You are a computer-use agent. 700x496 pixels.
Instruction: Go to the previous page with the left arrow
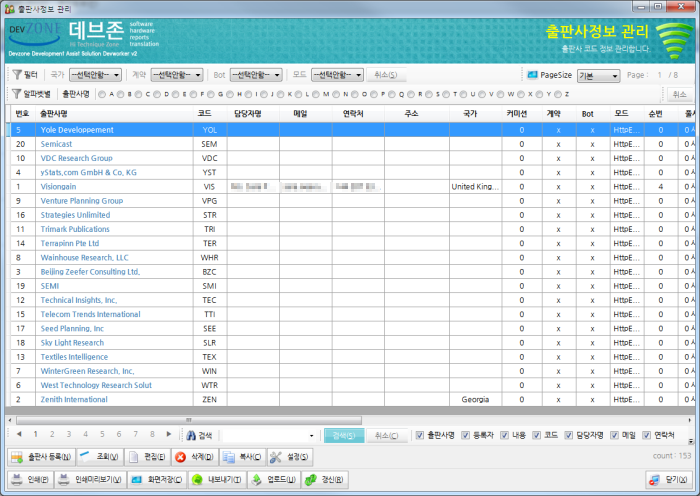pos(19,434)
